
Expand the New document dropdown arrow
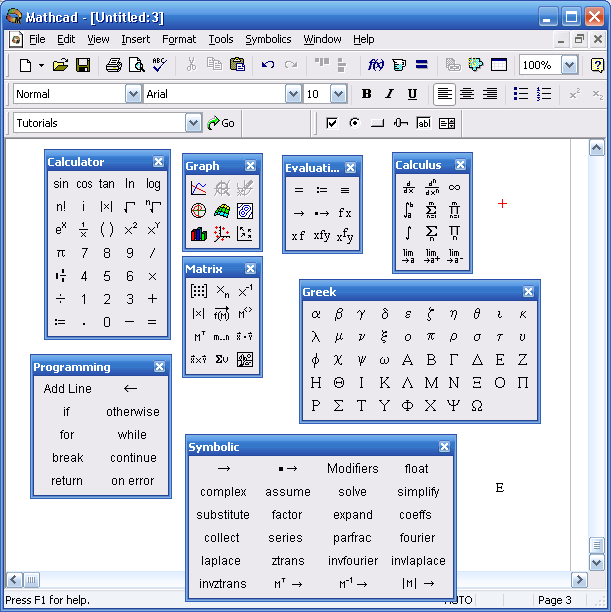point(41,65)
